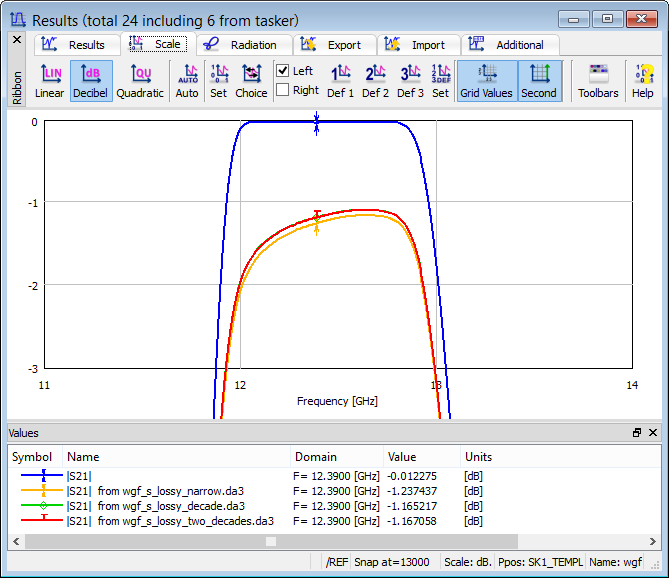Click the value -1.165217

point(412,506)
